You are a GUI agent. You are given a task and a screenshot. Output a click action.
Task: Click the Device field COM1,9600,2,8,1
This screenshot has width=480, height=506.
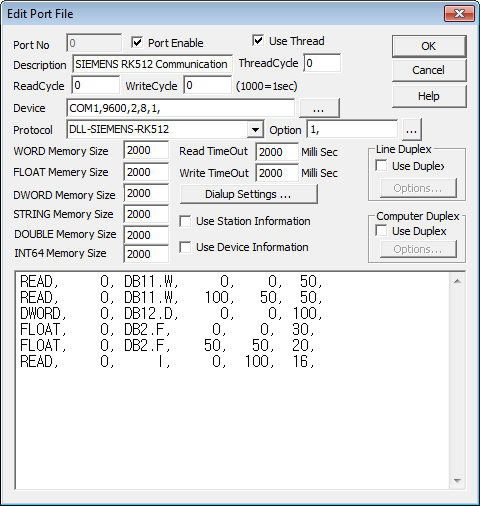[180, 108]
